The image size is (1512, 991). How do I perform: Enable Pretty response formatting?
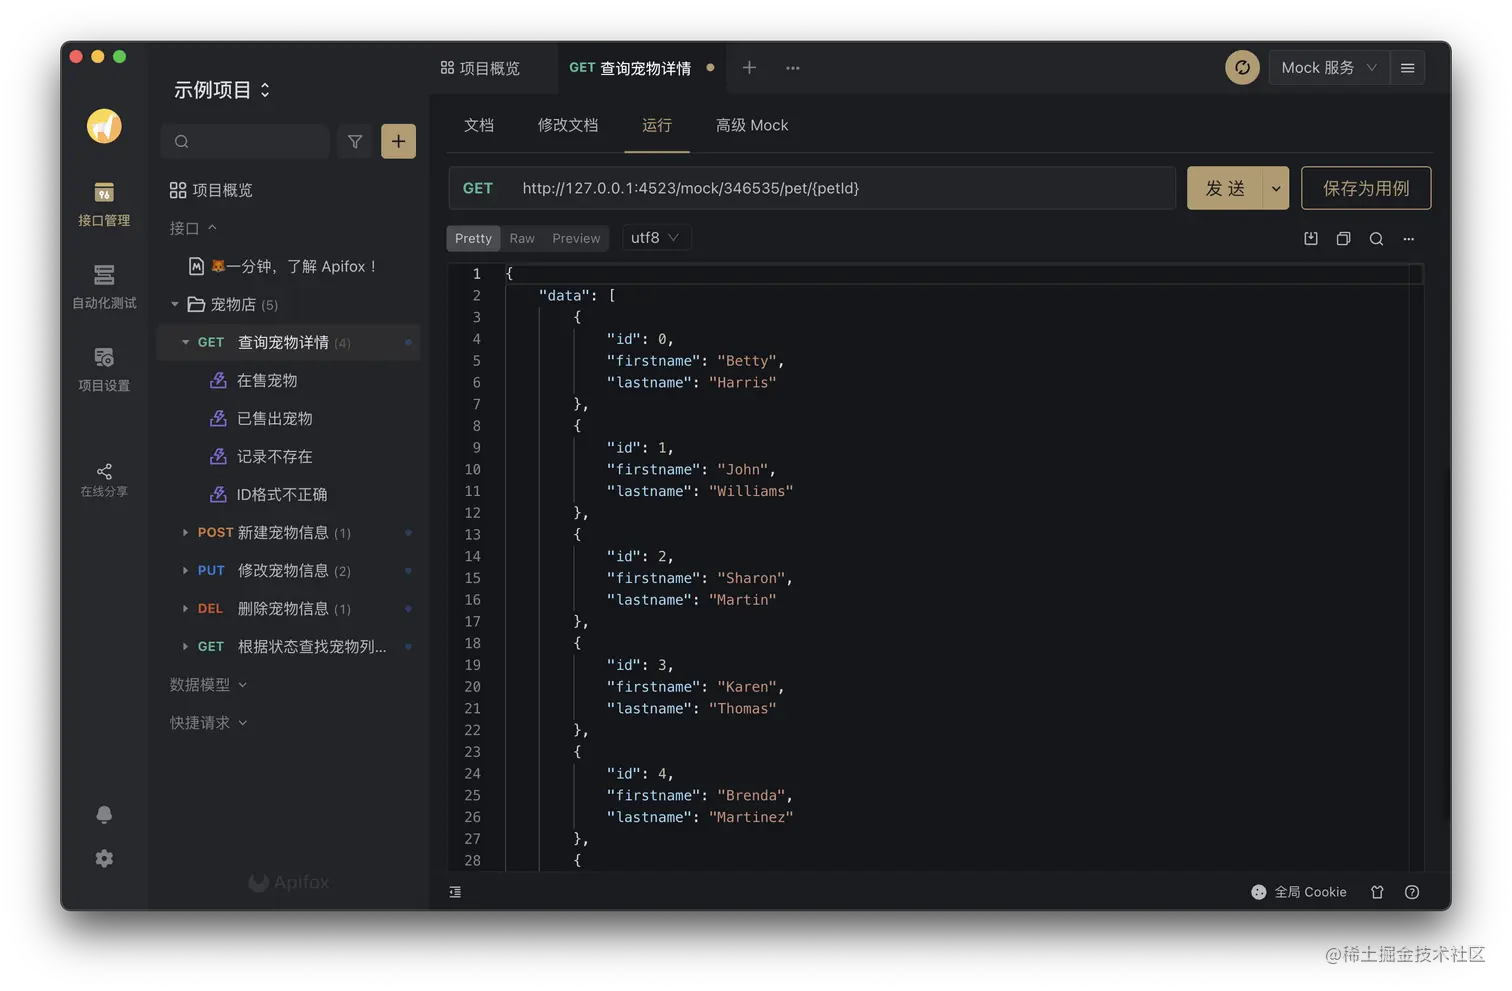click(472, 238)
